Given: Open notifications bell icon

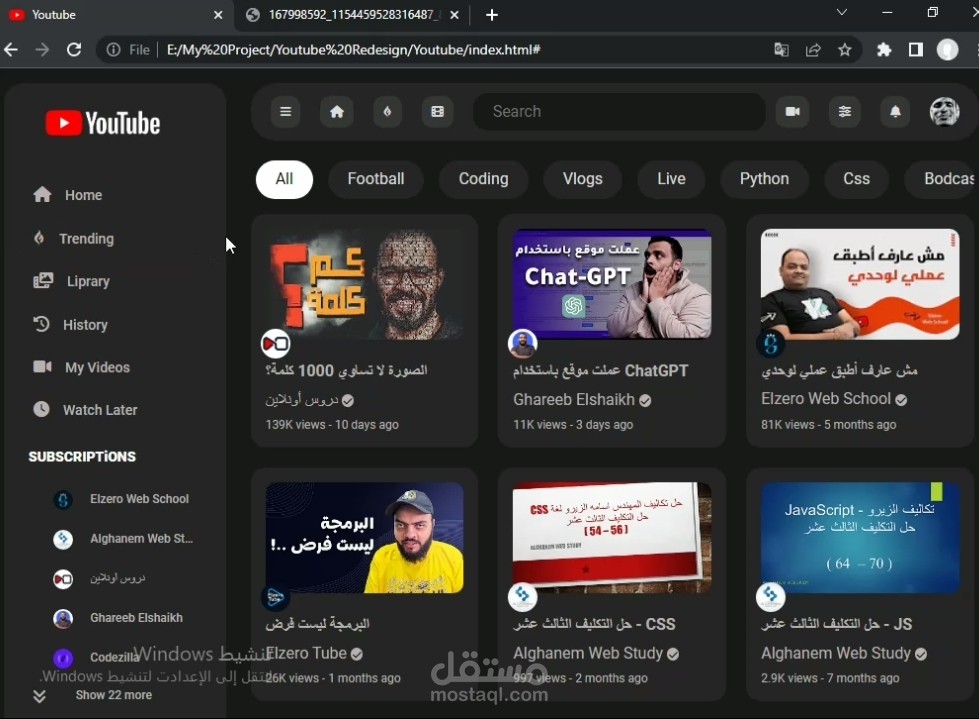Looking at the screenshot, I should pos(895,112).
